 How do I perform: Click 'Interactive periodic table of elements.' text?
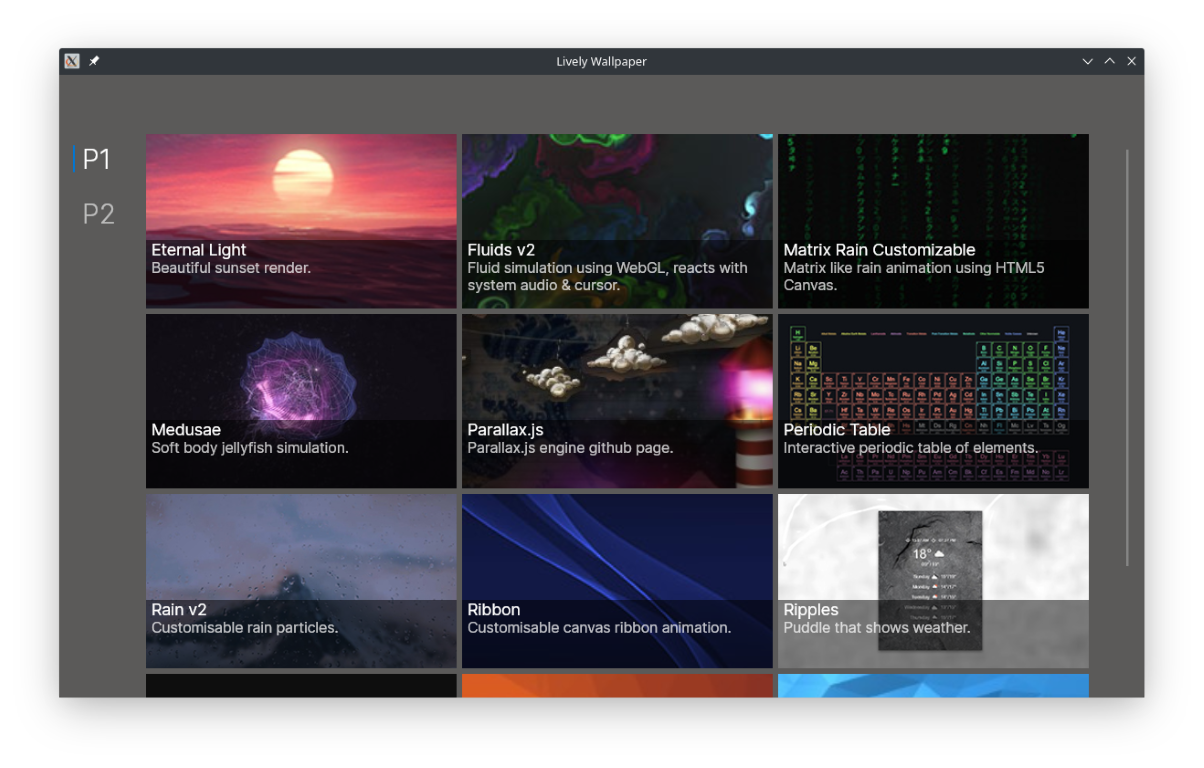point(911,448)
